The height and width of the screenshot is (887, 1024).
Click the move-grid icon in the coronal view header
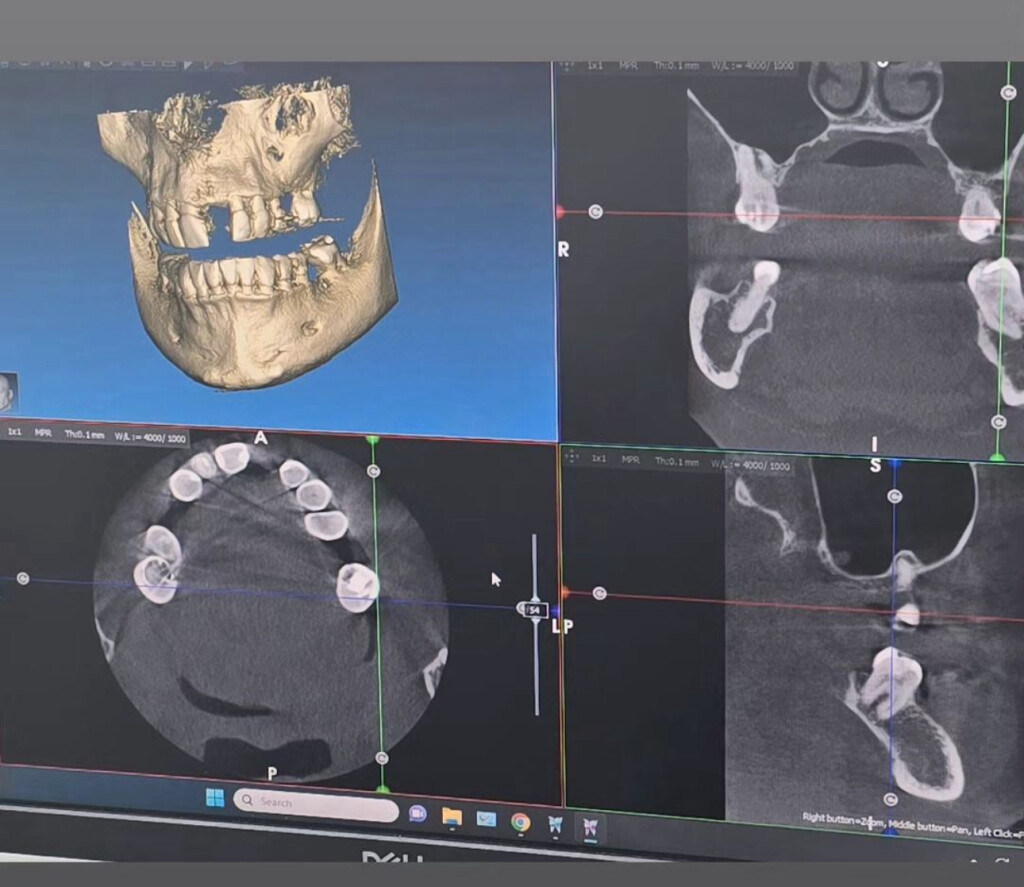tap(567, 66)
